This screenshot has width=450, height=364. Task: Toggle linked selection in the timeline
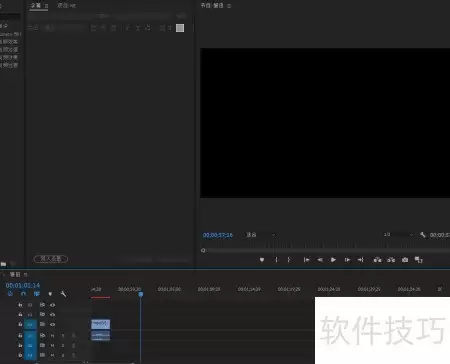click(x=37, y=294)
